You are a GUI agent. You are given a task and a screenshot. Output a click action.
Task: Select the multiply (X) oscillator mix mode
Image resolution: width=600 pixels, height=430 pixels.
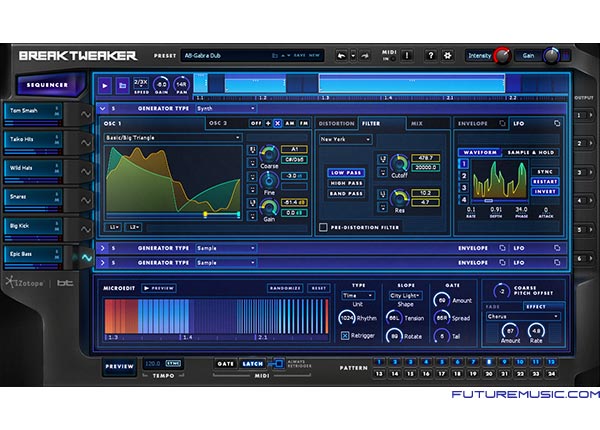[277, 123]
